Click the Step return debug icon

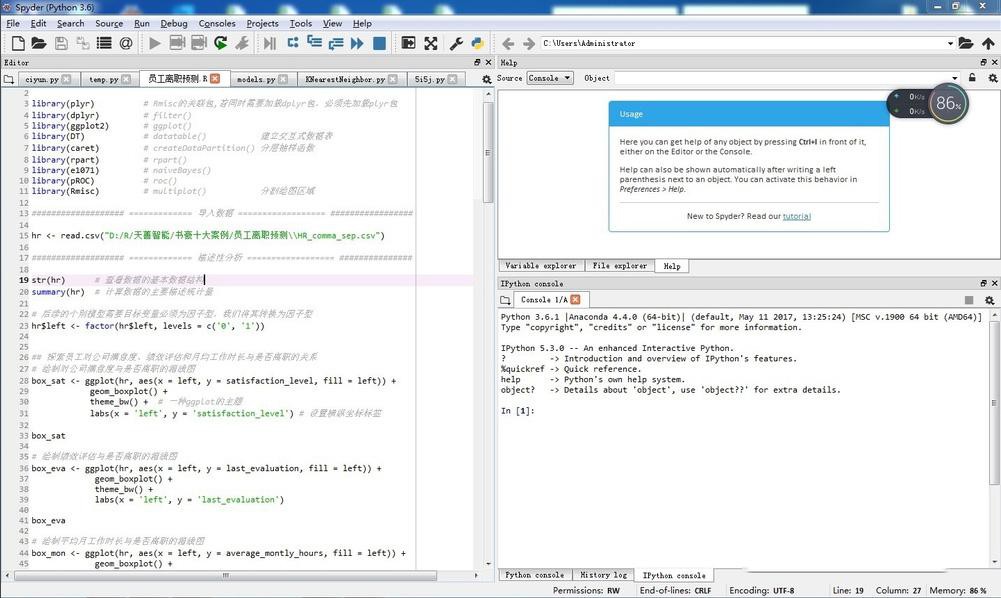[336, 43]
